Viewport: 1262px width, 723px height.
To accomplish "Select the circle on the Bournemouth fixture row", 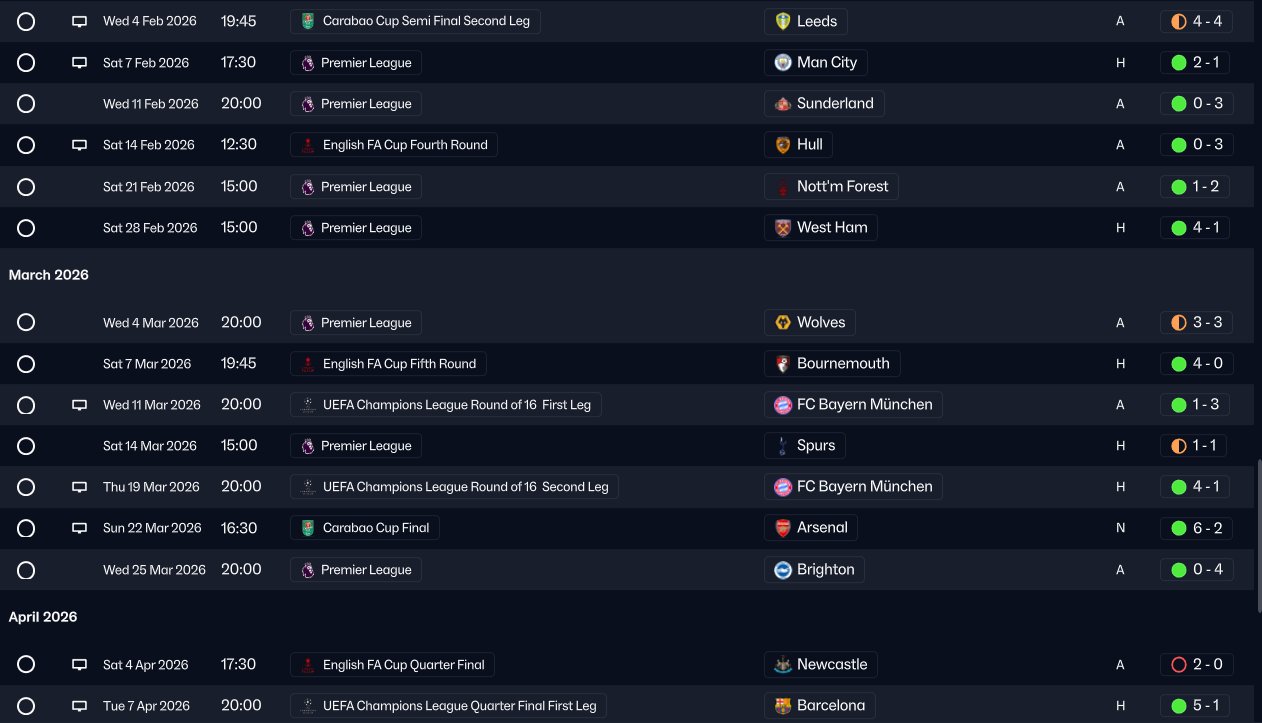I will 26,364.
